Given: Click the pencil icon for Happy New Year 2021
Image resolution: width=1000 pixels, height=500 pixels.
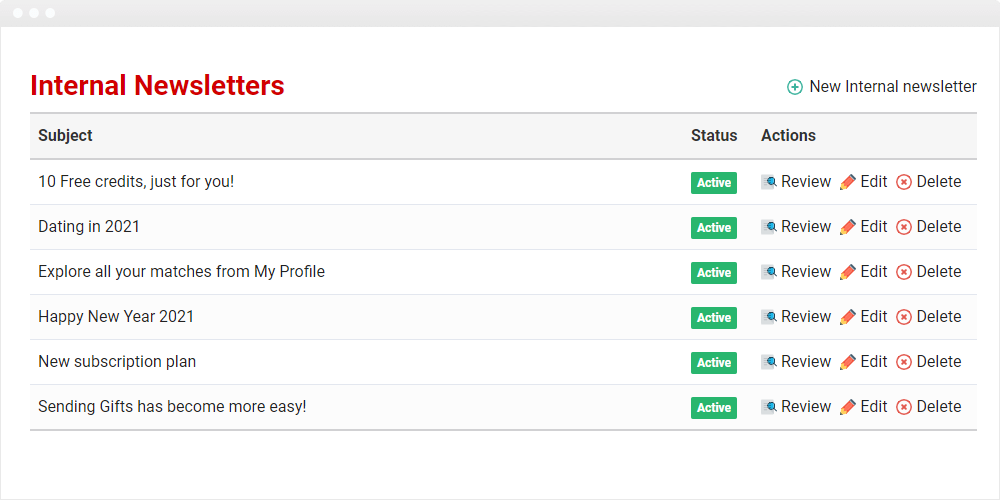Looking at the screenshot, I should pos(848,317).
